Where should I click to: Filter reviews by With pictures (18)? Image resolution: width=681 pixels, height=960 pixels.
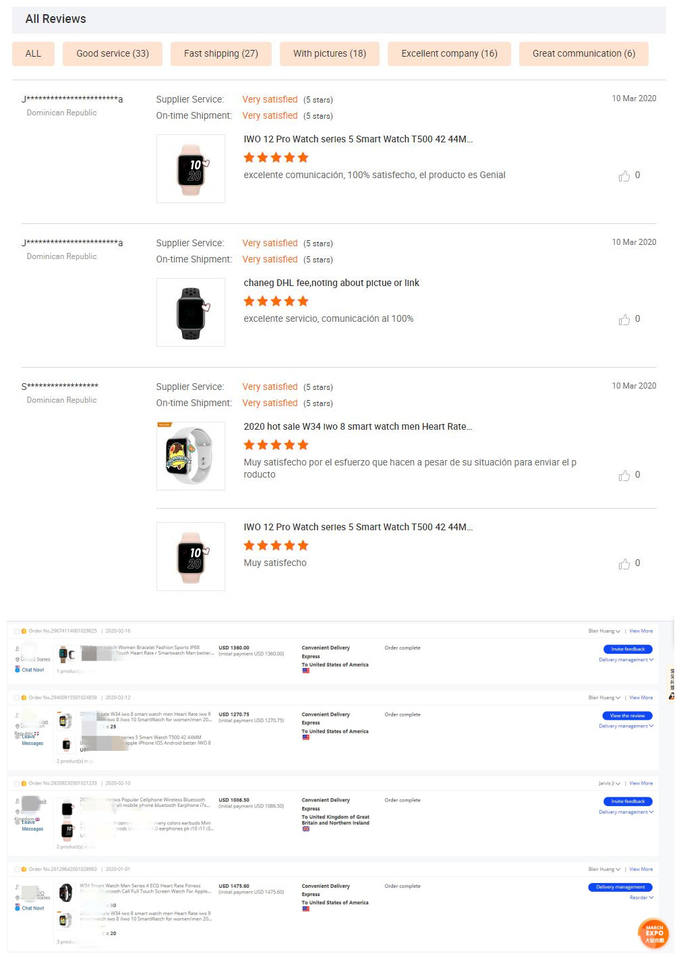[329, 54]
